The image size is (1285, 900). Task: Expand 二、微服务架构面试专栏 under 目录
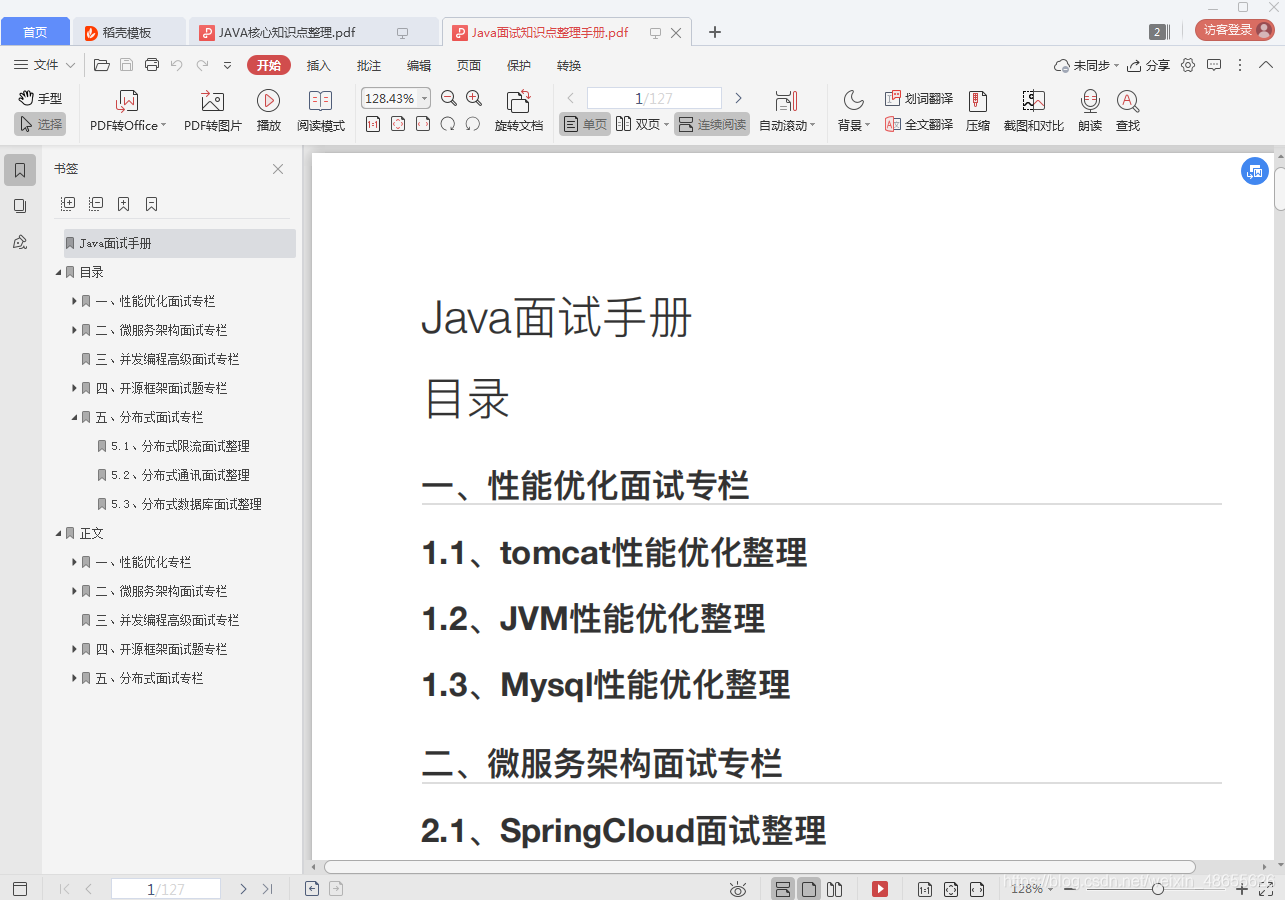[74, 330]
